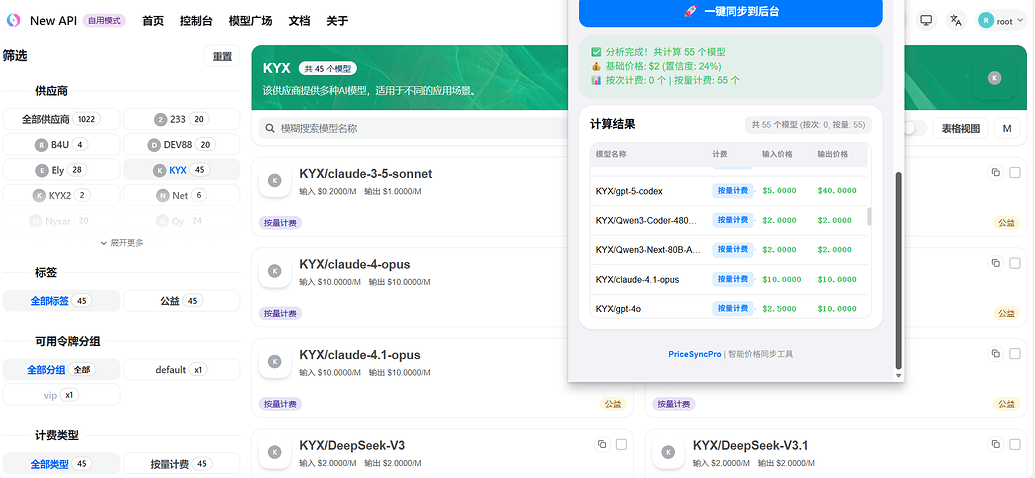
Task: Open the language translation icon
Action: [x=955, y=20]
